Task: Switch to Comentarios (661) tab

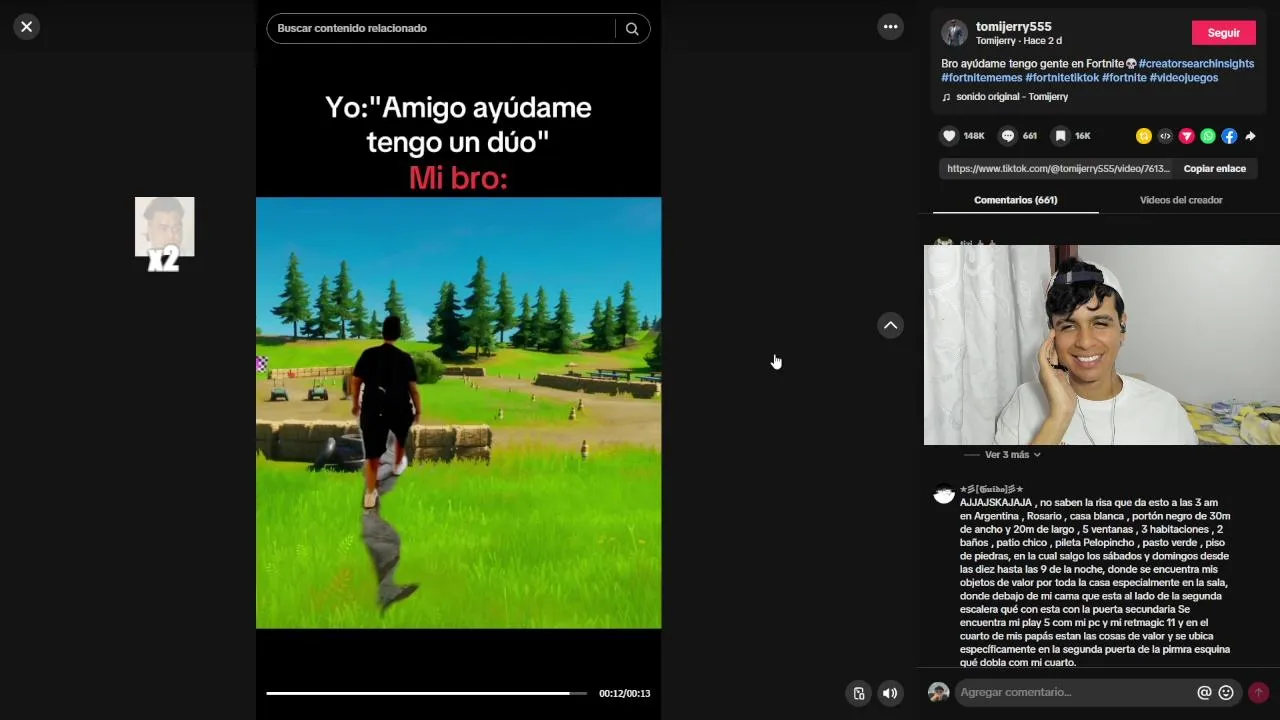Action: 1015,200
